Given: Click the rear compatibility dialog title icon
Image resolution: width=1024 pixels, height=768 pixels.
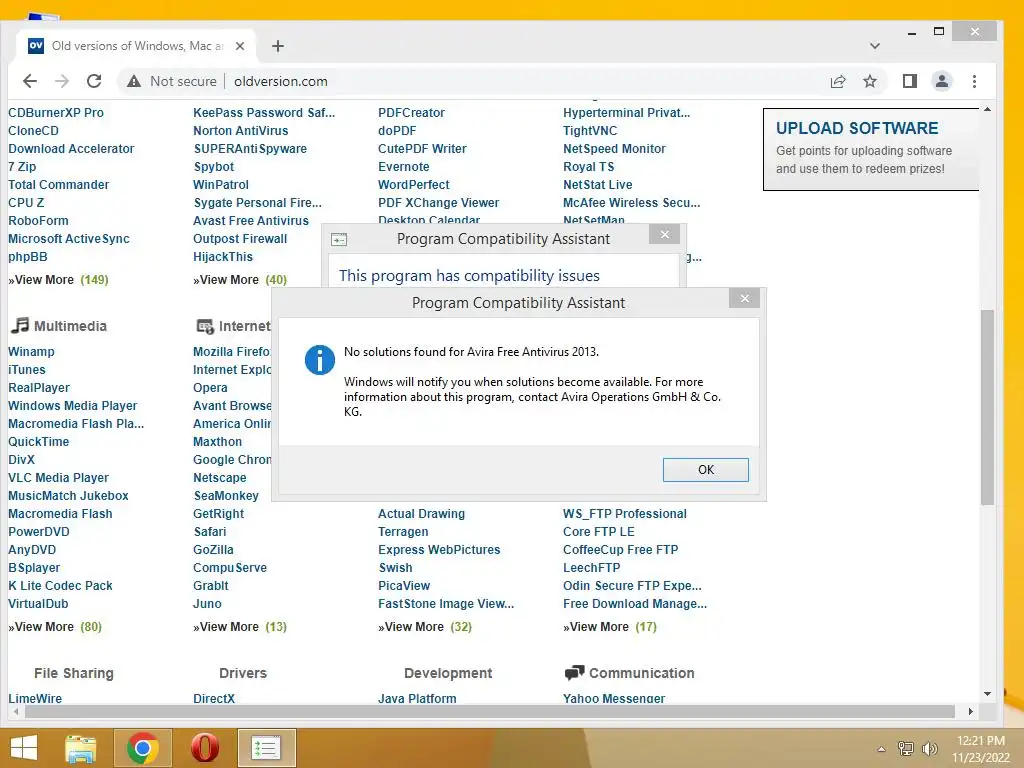Looking at the screenshot, I should [339, 240].
